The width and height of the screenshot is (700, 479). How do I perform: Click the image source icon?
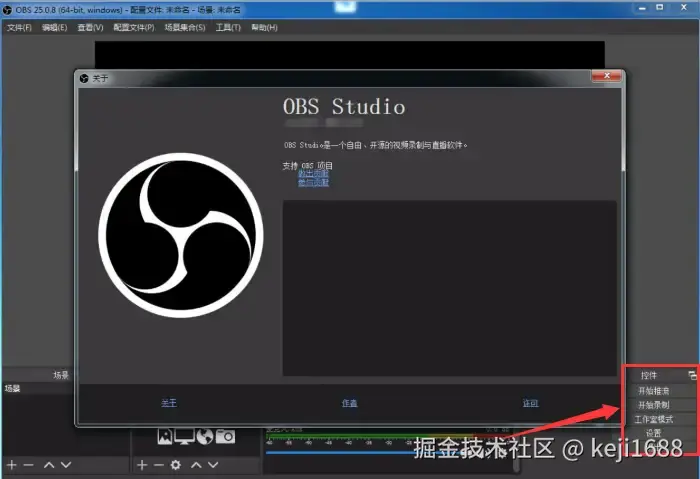(x=165, y=436)
